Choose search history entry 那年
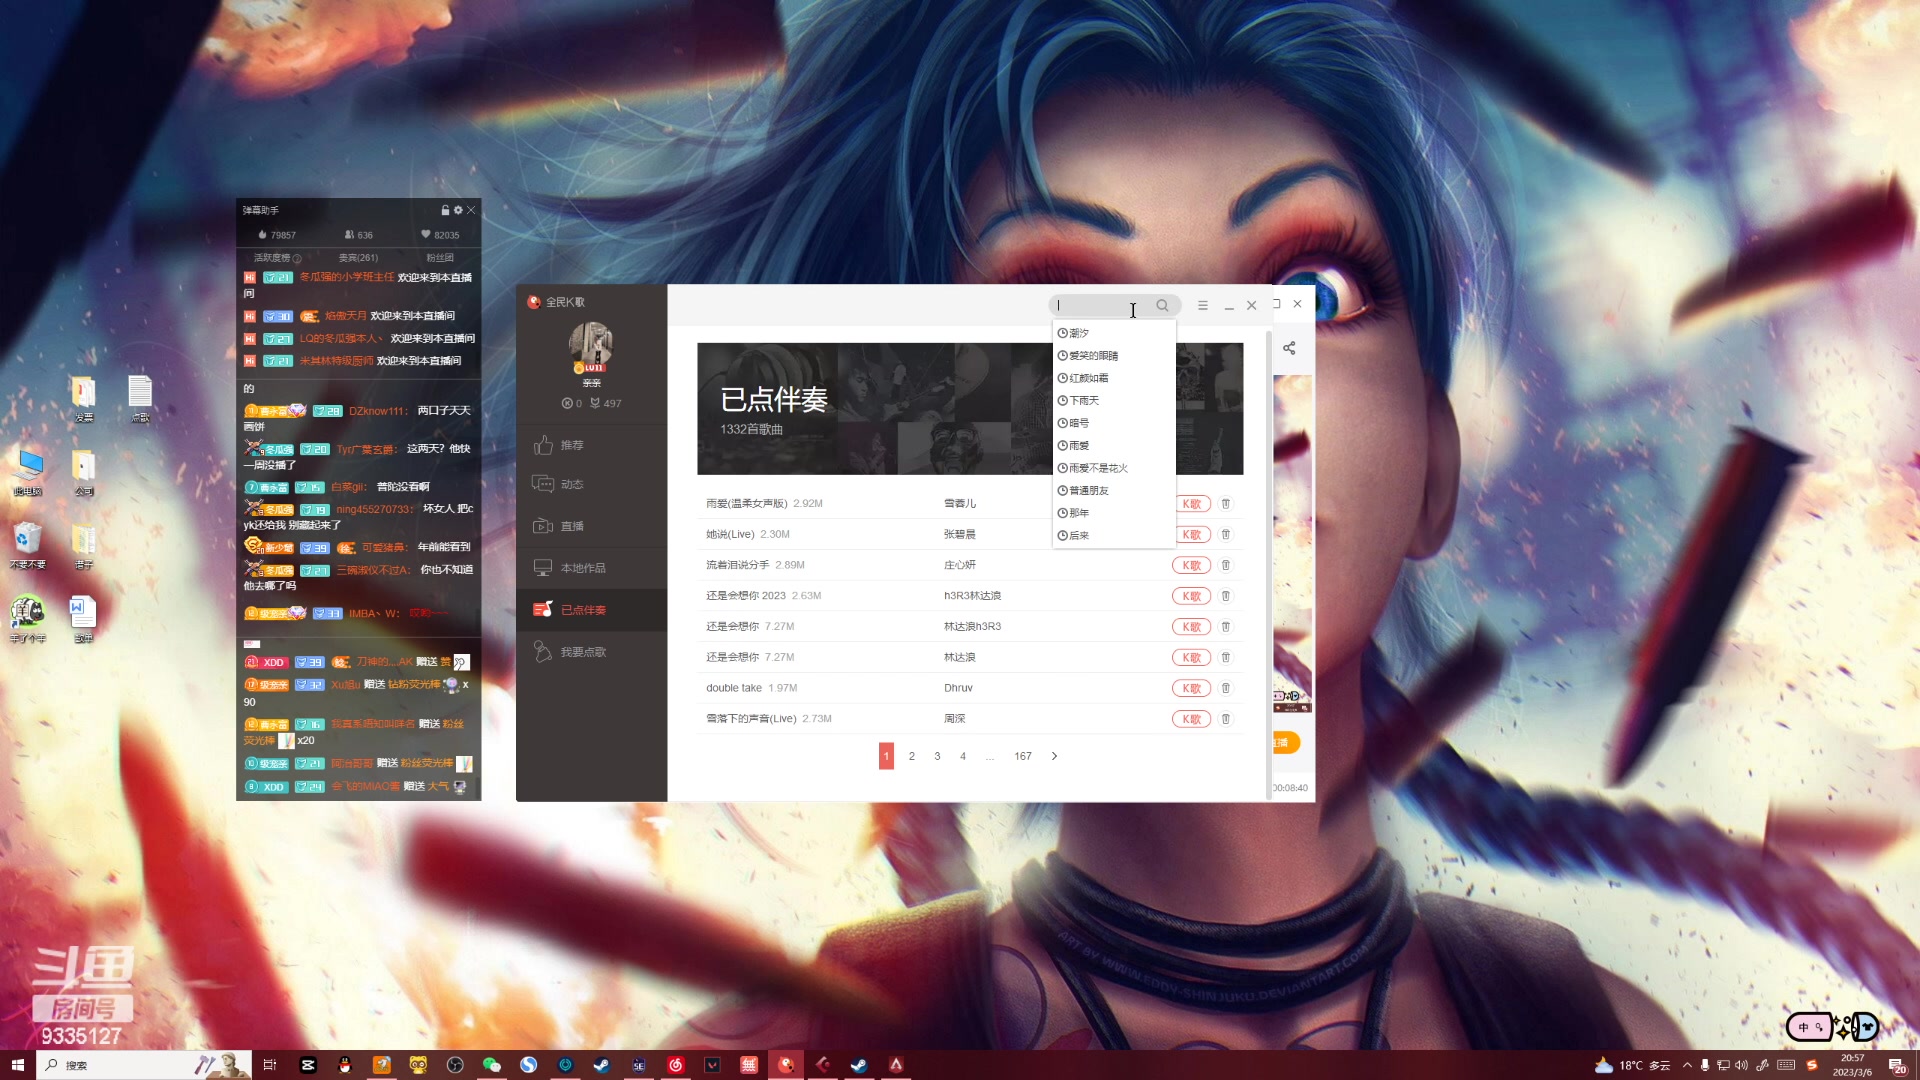Viewport: 1920px width, 1080px height. (x=1114, y=513)
